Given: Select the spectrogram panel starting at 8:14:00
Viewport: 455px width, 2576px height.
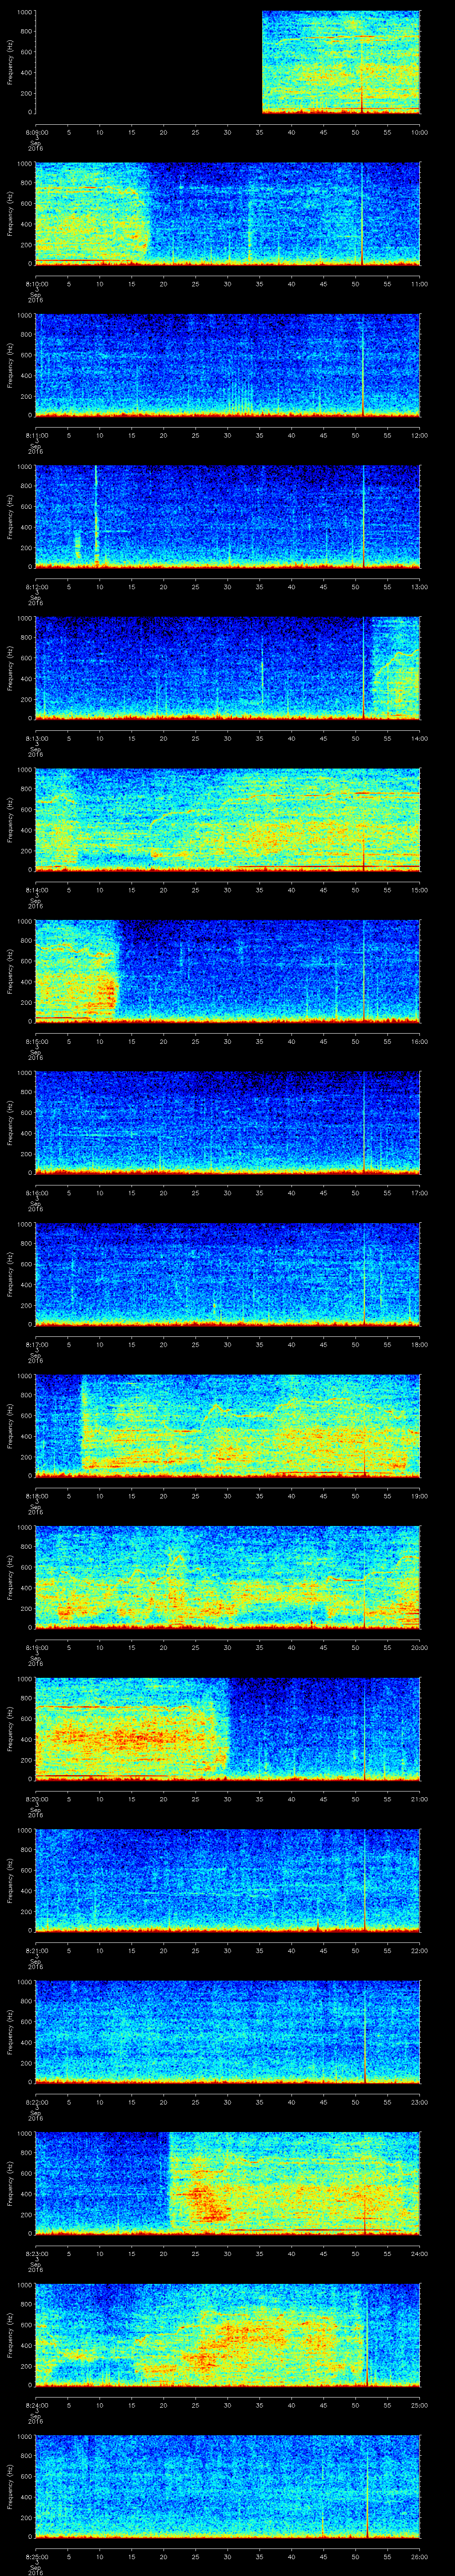Looking at the screenshot, I should [228, 819].
